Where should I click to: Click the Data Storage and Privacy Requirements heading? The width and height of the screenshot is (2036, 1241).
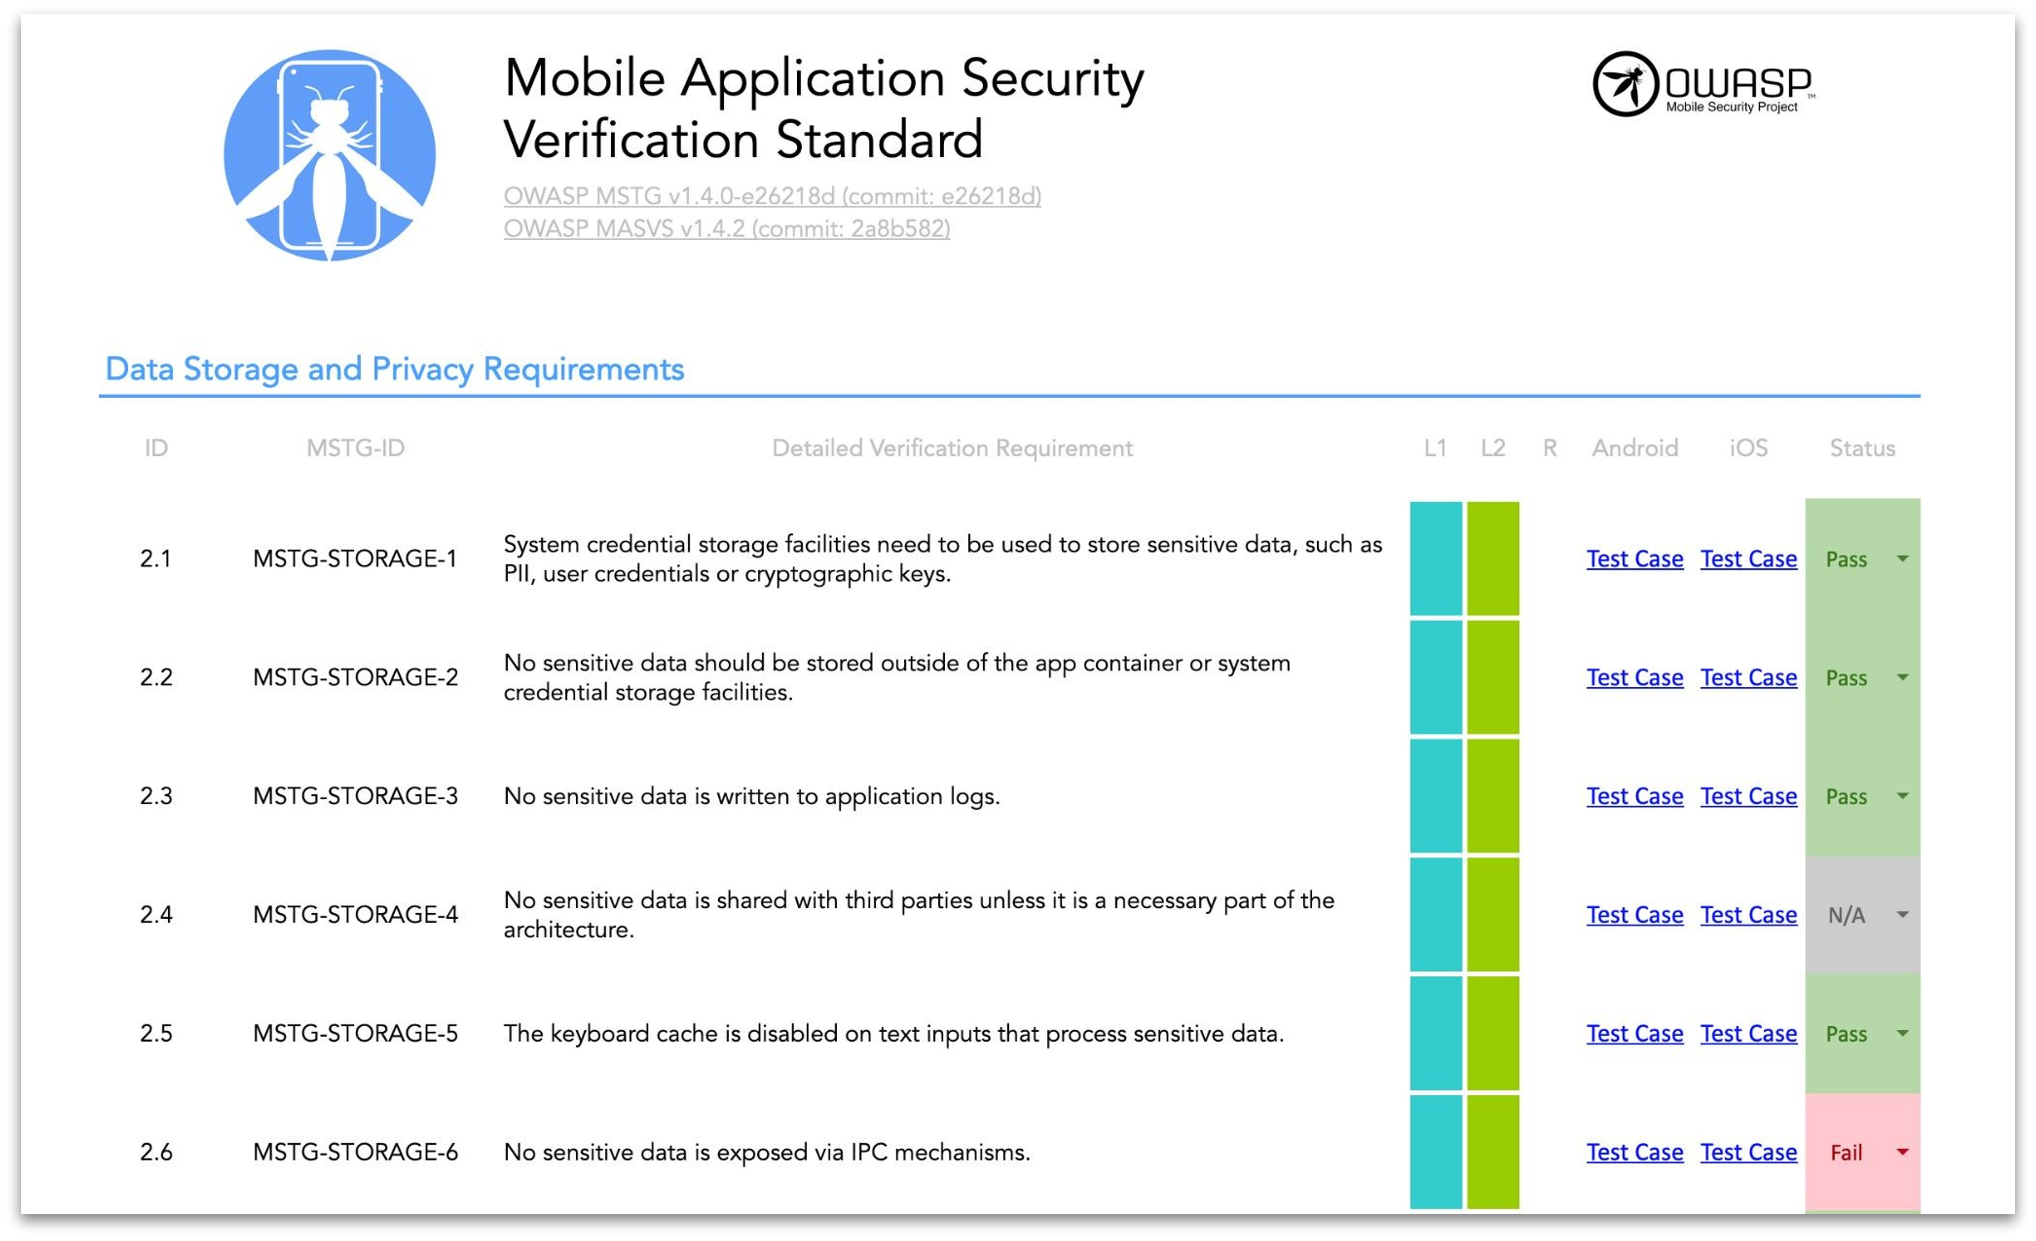click(394, 369)
